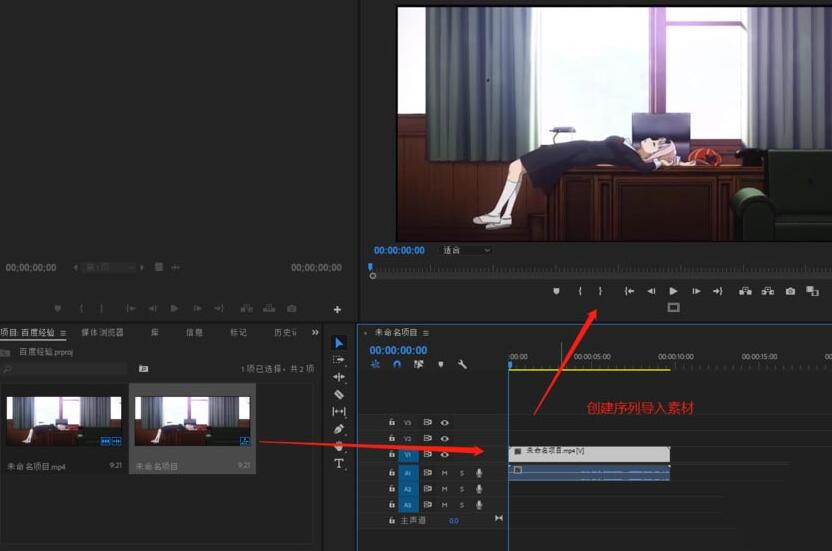The height and width of the screenshot is (551, 832).
Task: Toggle sync lock on V3 track
Action: coord(428,422)
